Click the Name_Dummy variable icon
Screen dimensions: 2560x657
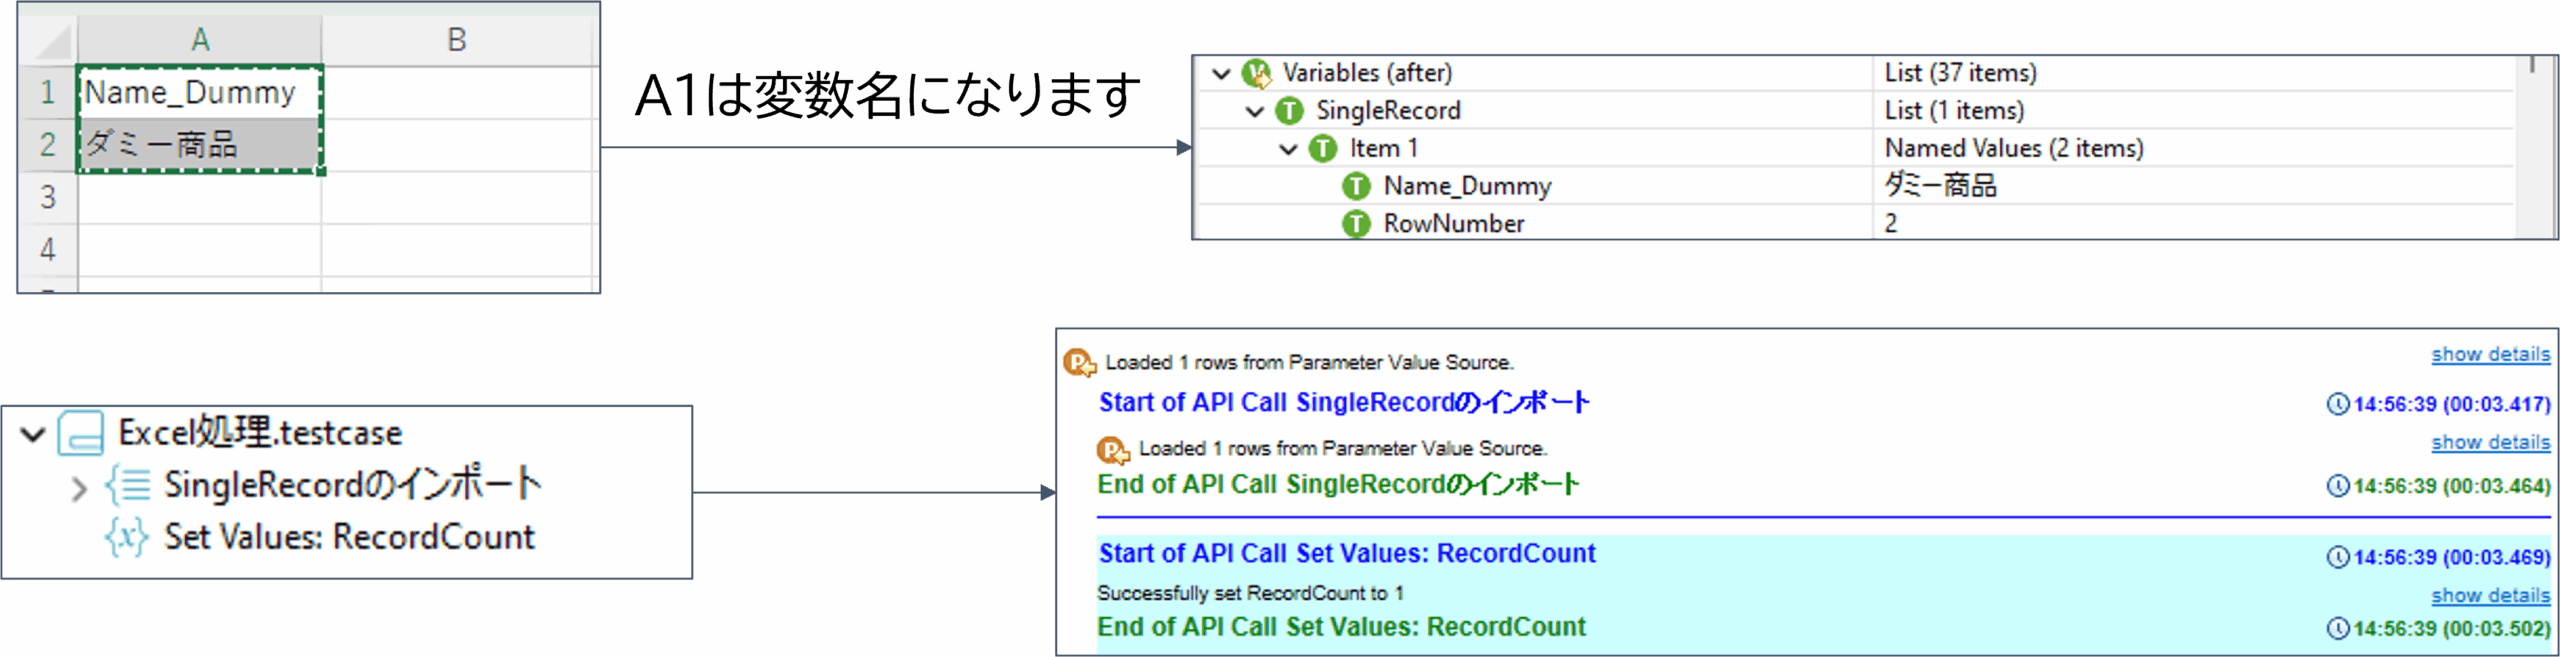pyautogui.click(x=1356, y=186)
